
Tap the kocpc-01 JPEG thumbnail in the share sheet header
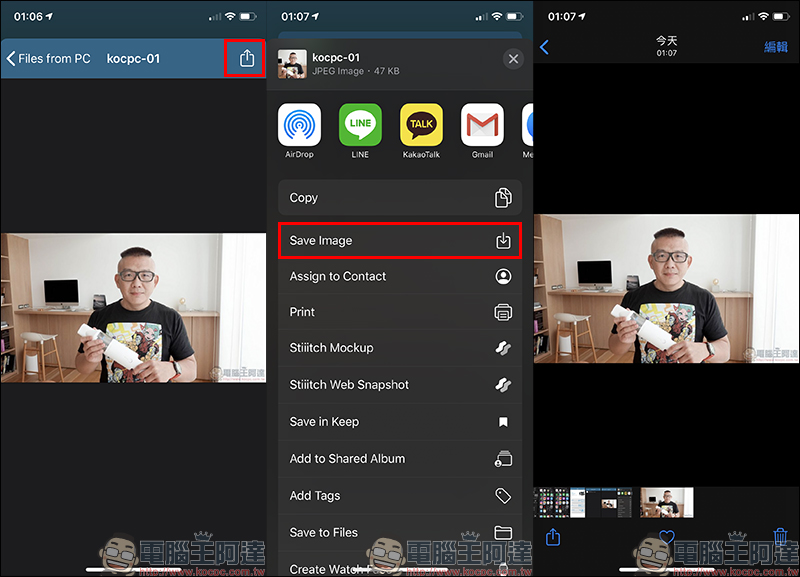pyautogui.click(x=292, y=64)
